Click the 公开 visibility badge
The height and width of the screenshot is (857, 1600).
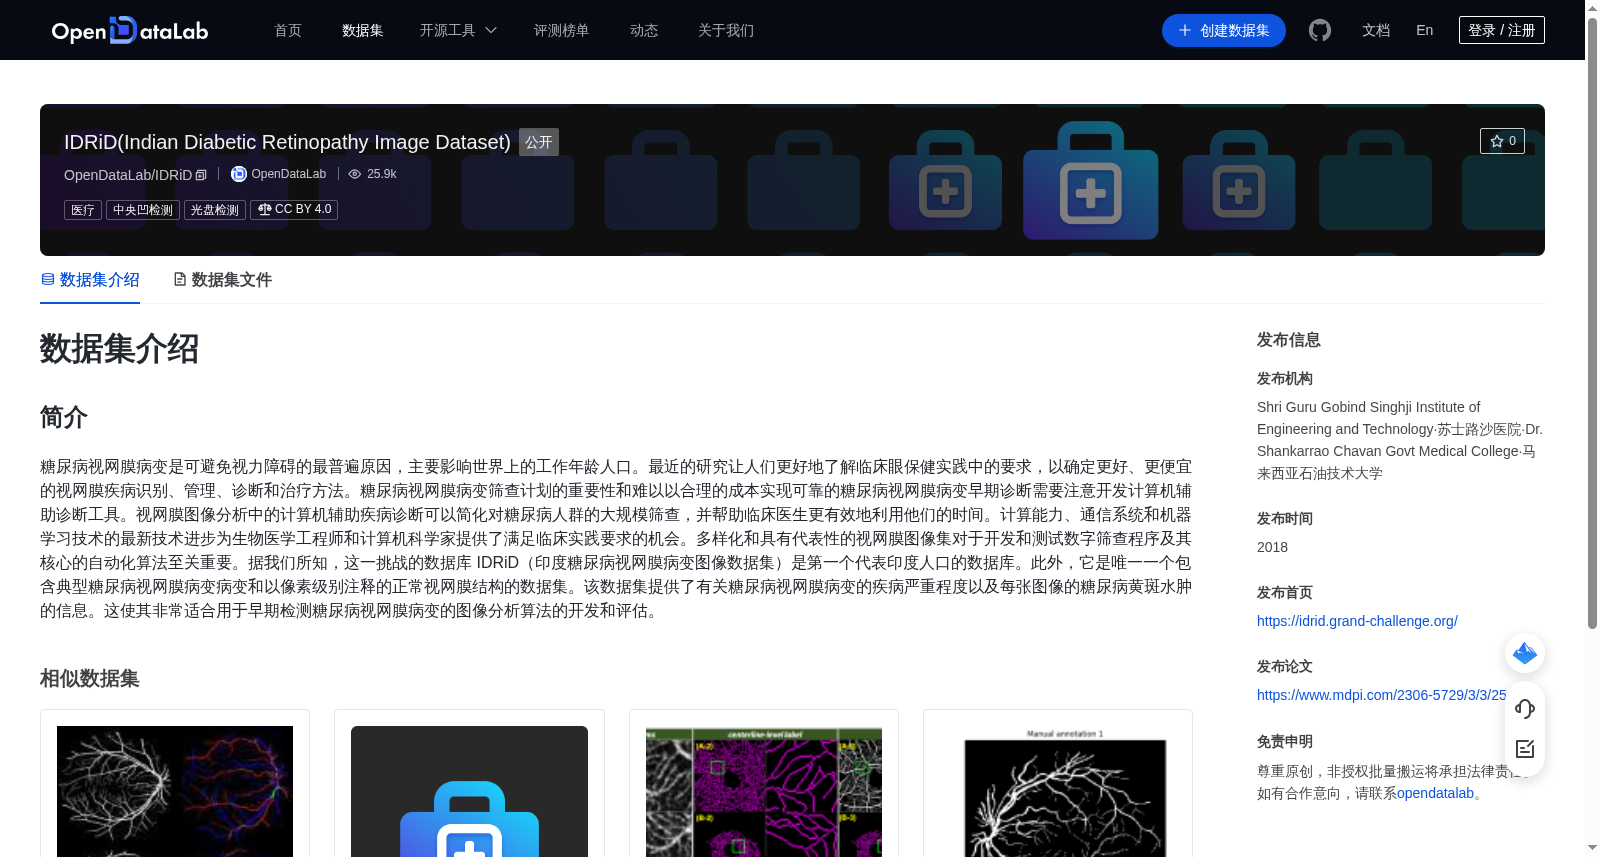tap(539, 142)
